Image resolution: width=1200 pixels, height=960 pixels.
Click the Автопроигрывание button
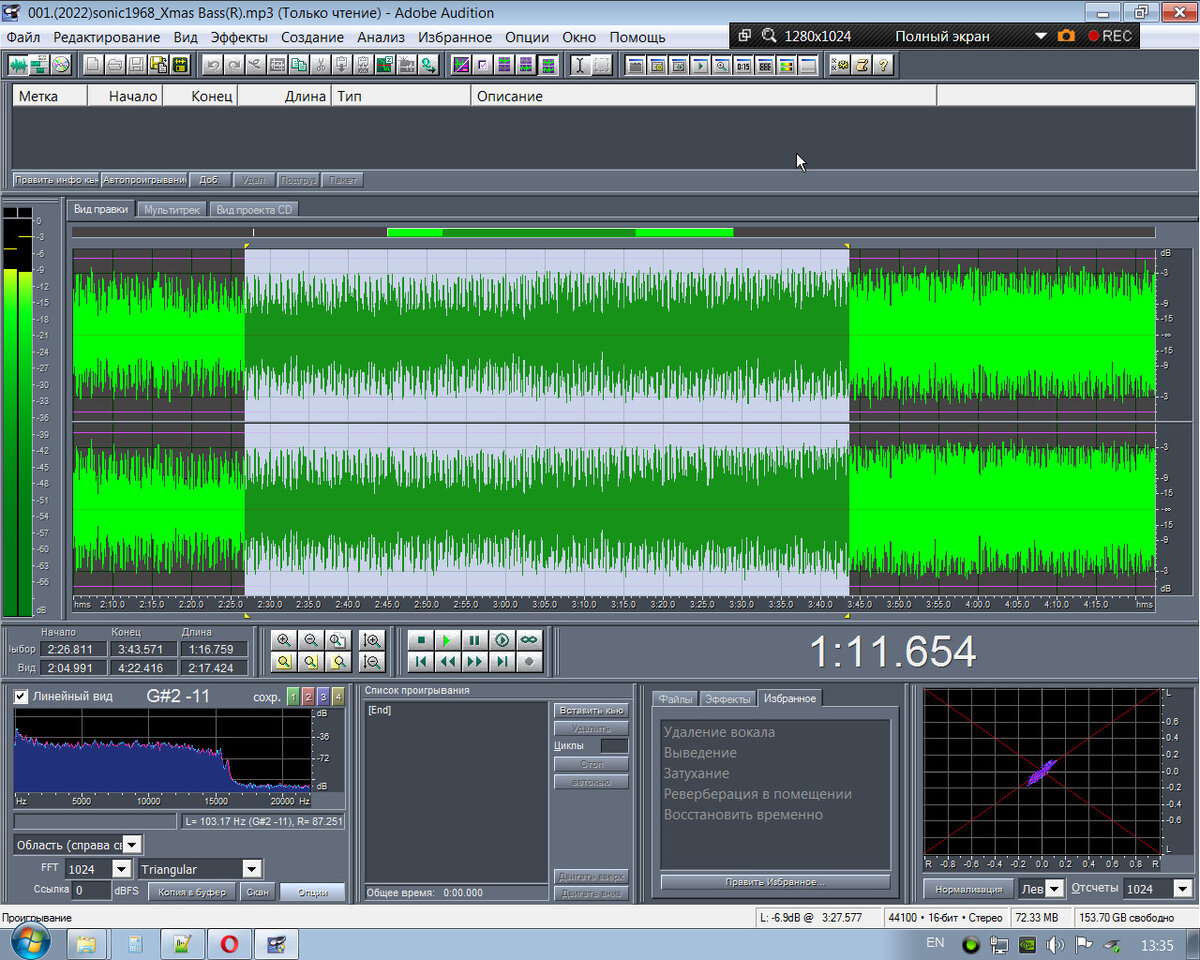click(145, 180)
